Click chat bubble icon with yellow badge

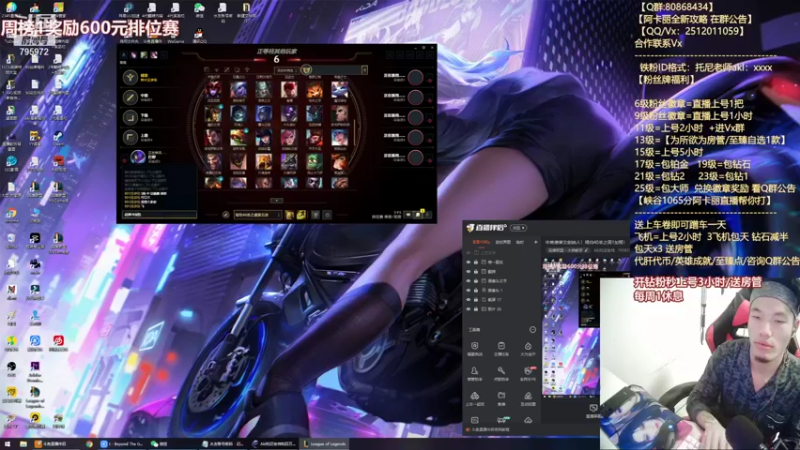pos(418,215)
